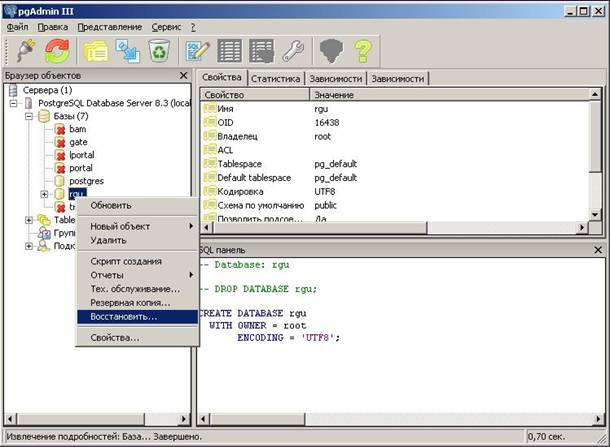Select the OID property row

[395, 123]
